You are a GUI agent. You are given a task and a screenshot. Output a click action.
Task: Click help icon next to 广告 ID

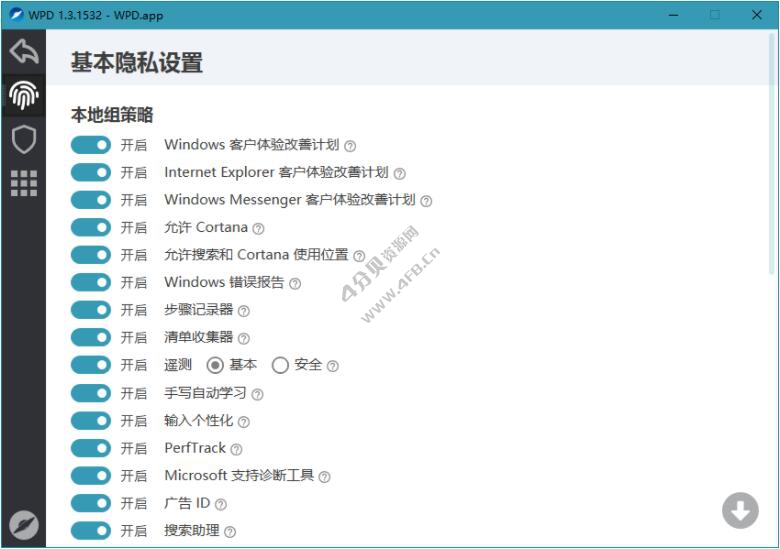tap(221, 505)
